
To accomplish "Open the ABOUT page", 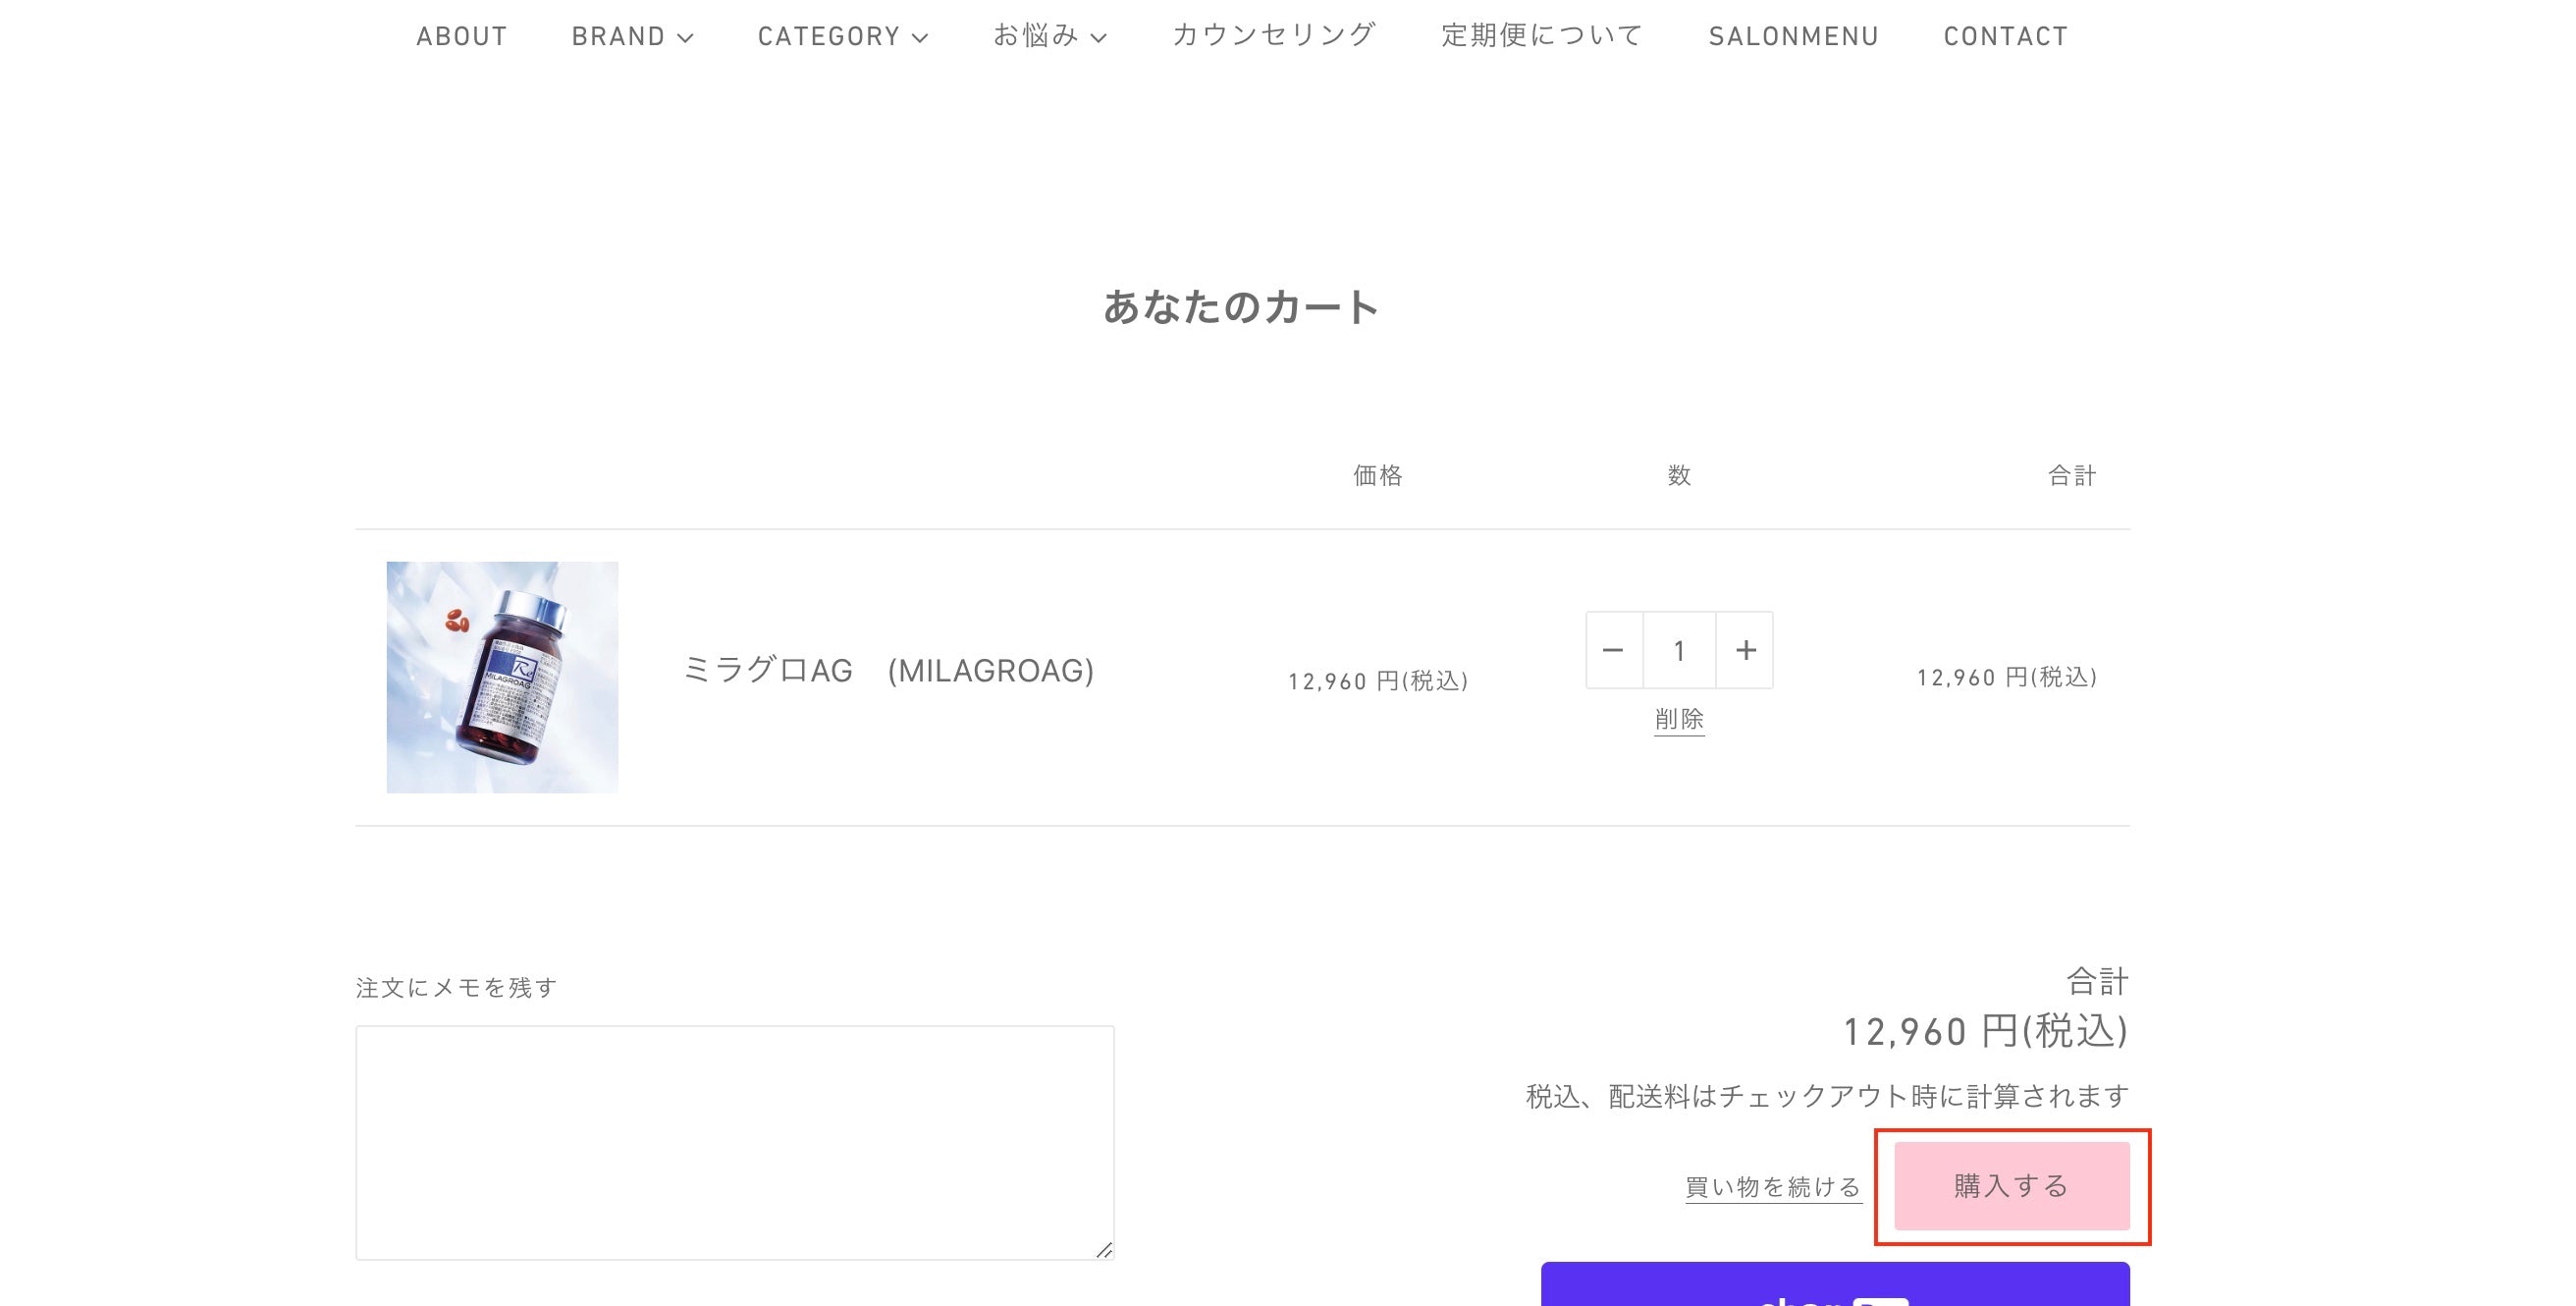I will pyautogui.click(x=461, y=36).
